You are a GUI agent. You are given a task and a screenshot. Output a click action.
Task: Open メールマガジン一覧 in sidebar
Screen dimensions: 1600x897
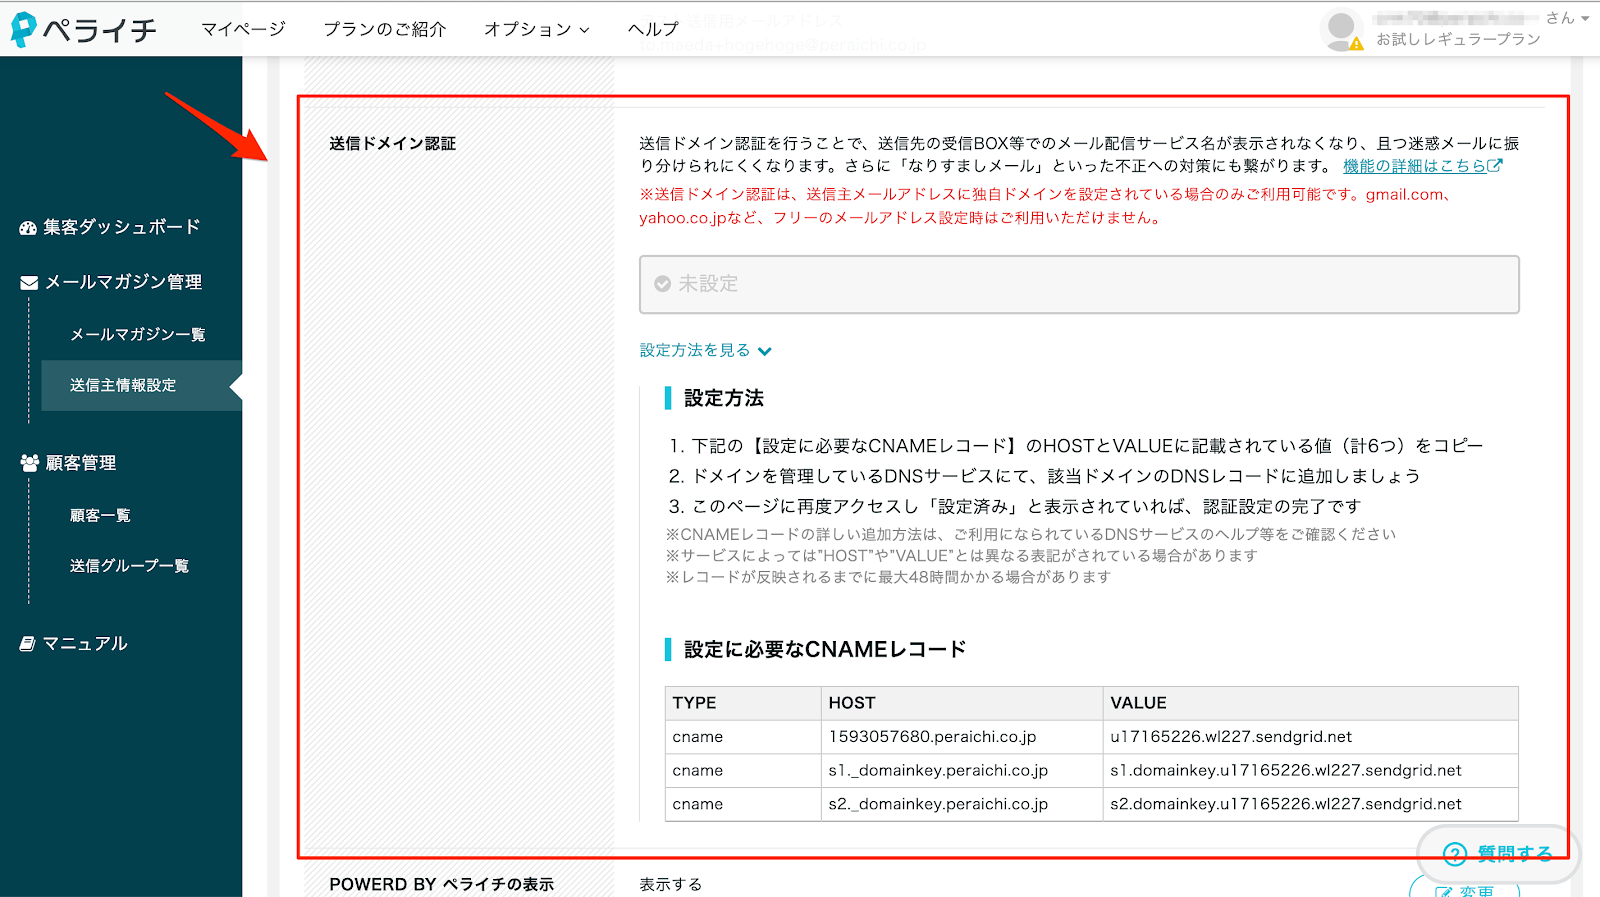coord(137,334)
